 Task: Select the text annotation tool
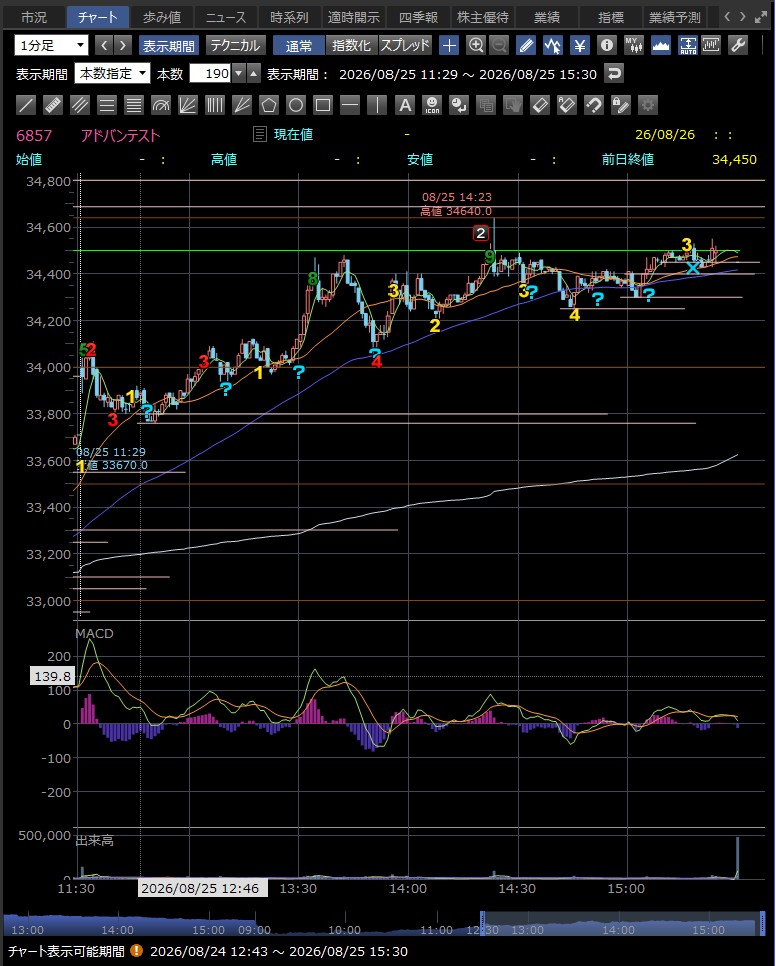pyautogui.click(x=405, y=105)
